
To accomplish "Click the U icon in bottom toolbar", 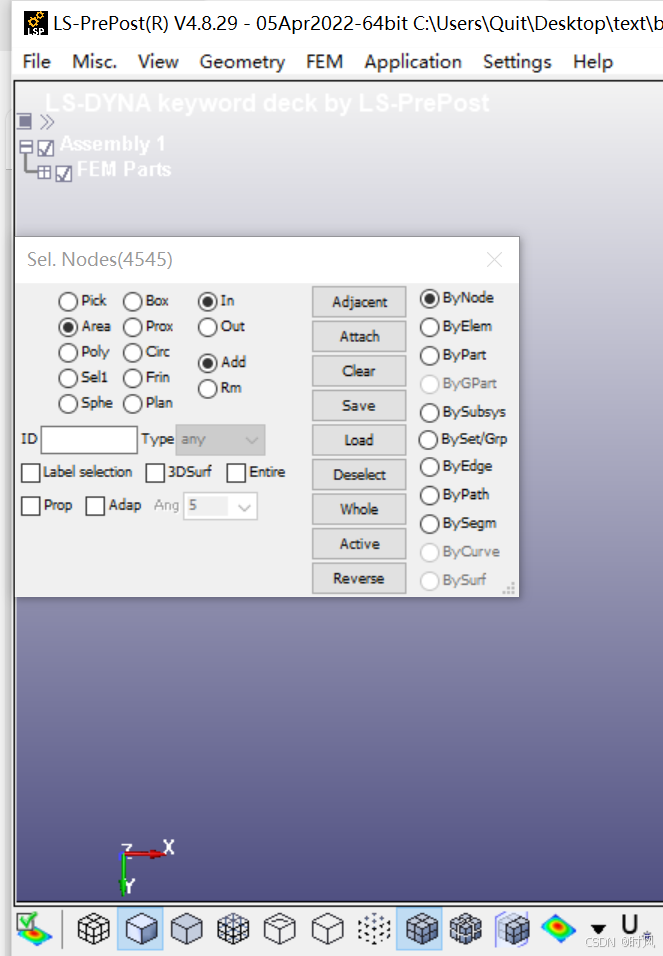I will [629, 924].
